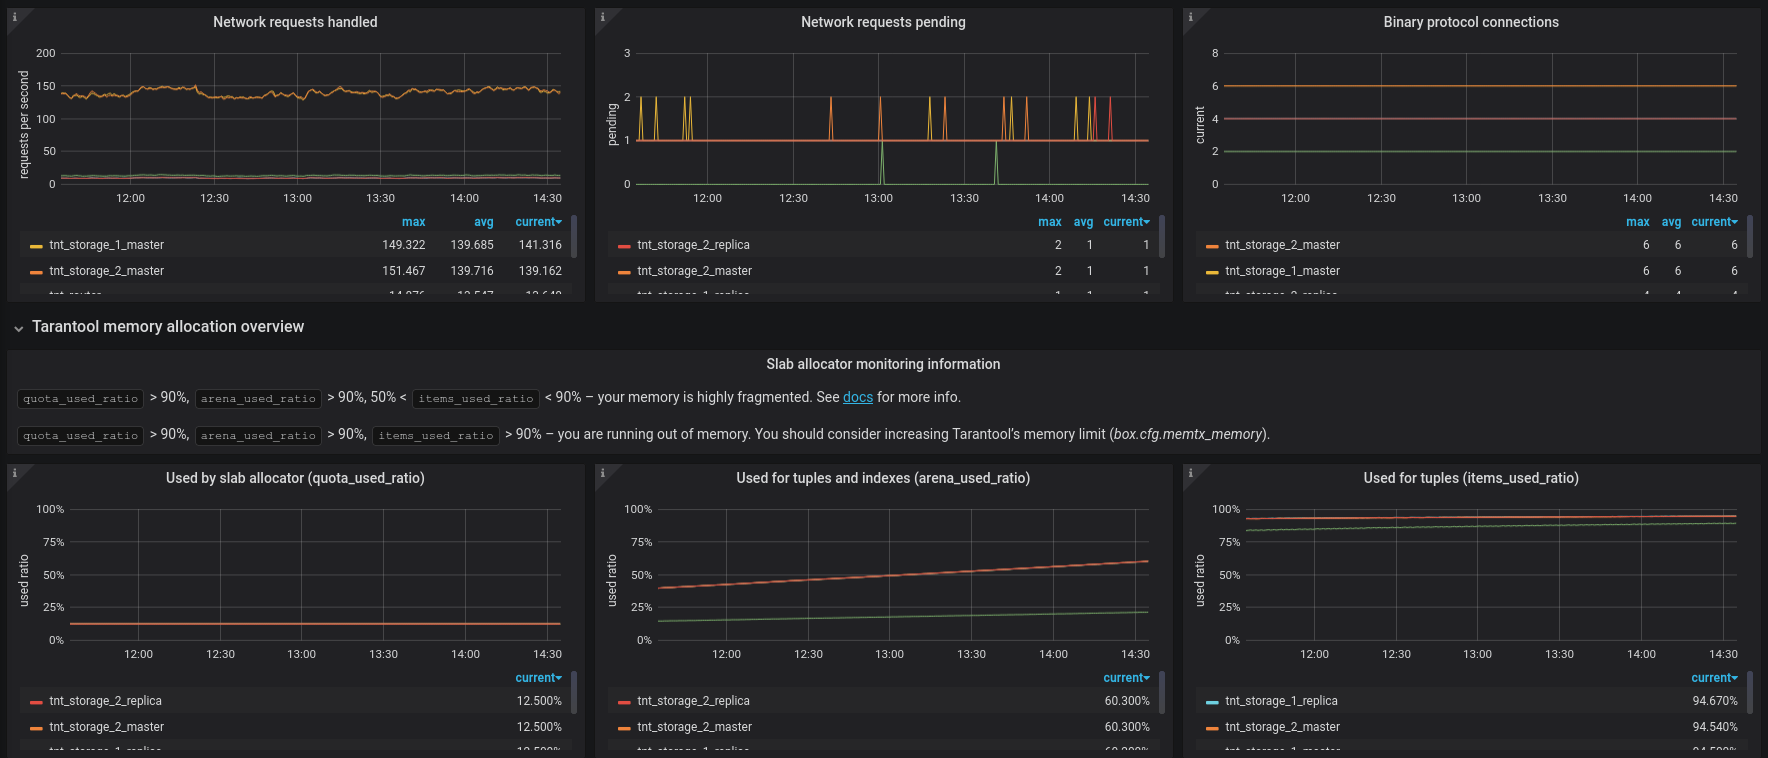Click quota_used_ratio legend scrollbar

pos(574,692)
